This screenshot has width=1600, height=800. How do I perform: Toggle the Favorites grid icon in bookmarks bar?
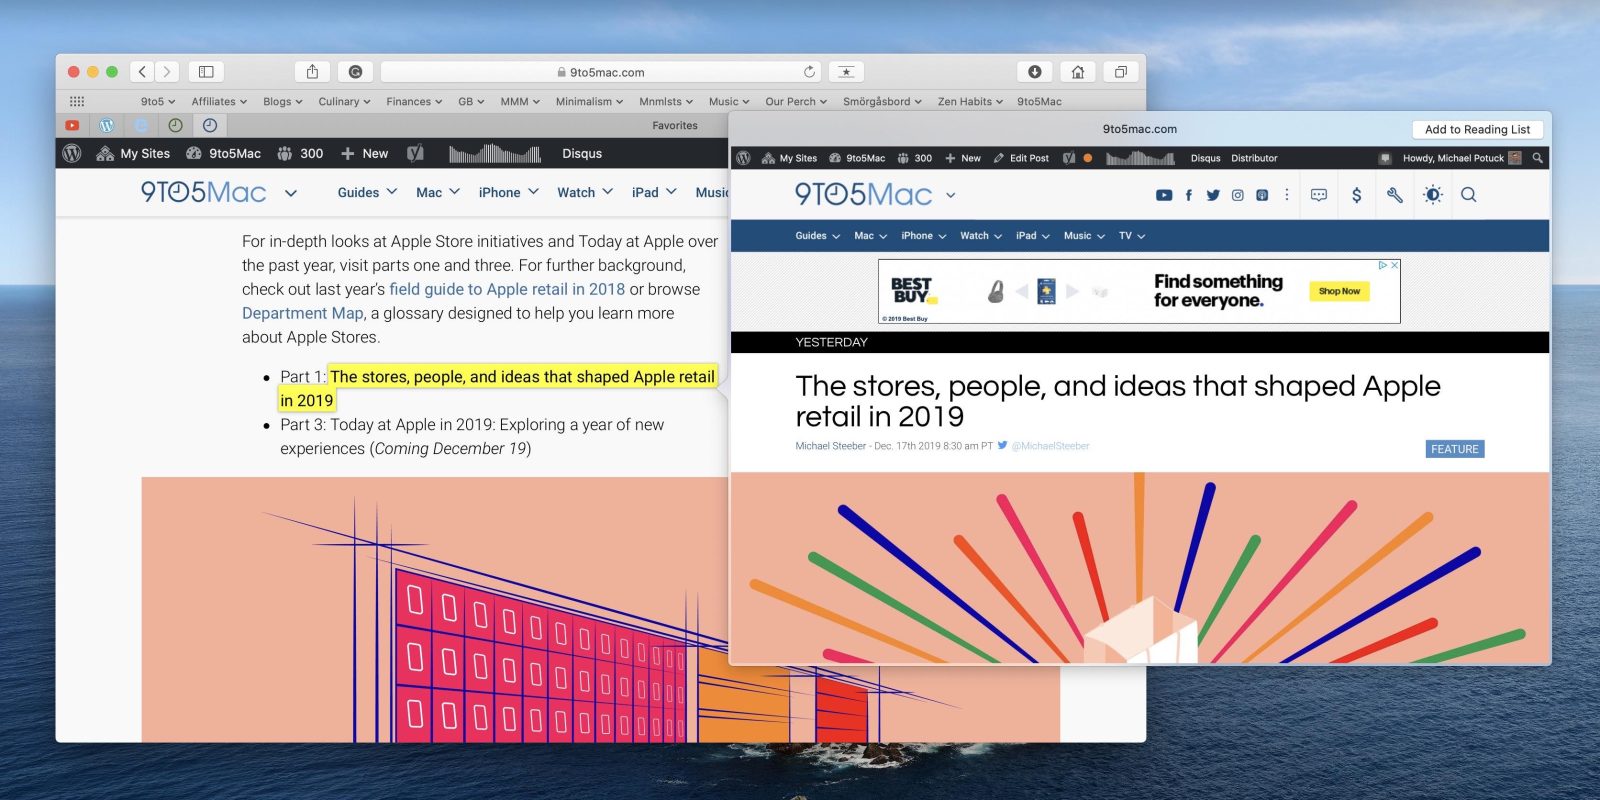click(77, 101)
